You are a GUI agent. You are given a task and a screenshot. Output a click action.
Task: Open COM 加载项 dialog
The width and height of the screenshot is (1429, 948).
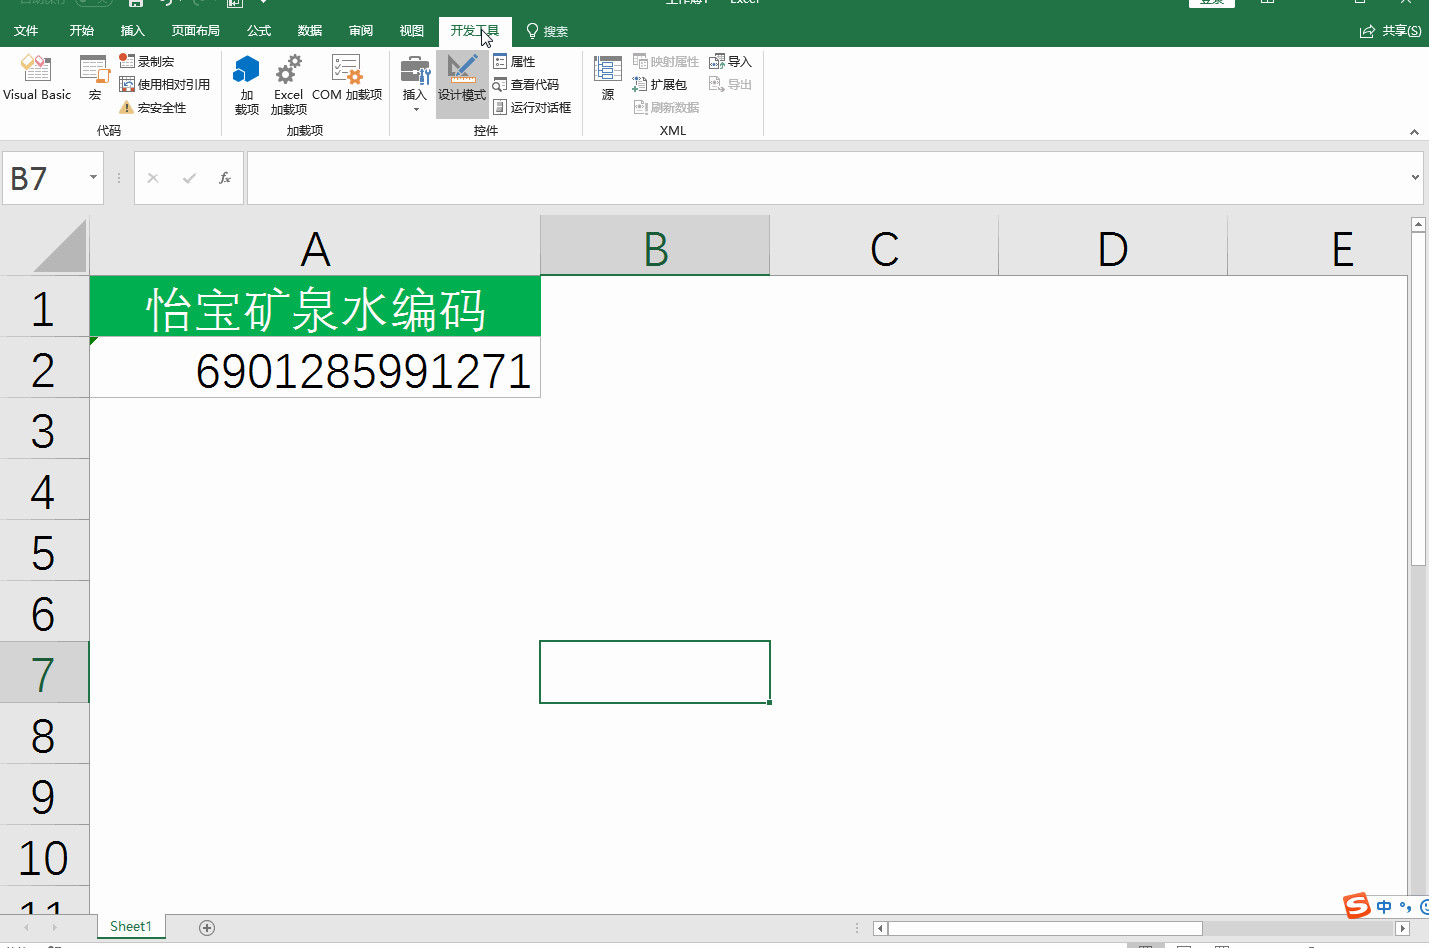click(347, 78)
